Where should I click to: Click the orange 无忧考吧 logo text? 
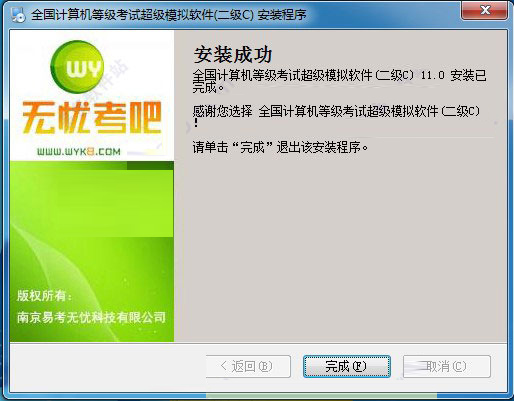tap(92, 118)
